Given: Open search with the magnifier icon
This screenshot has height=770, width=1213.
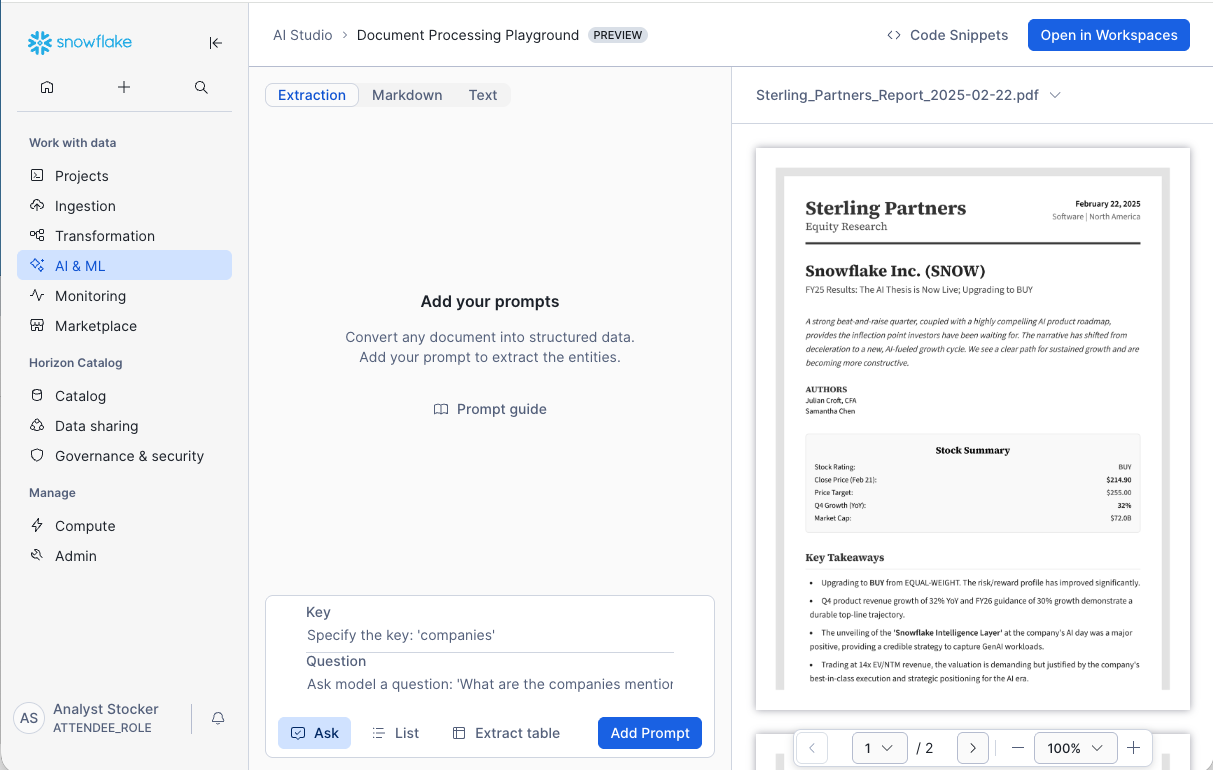Looking at the screenshot, I should [201, 88].
